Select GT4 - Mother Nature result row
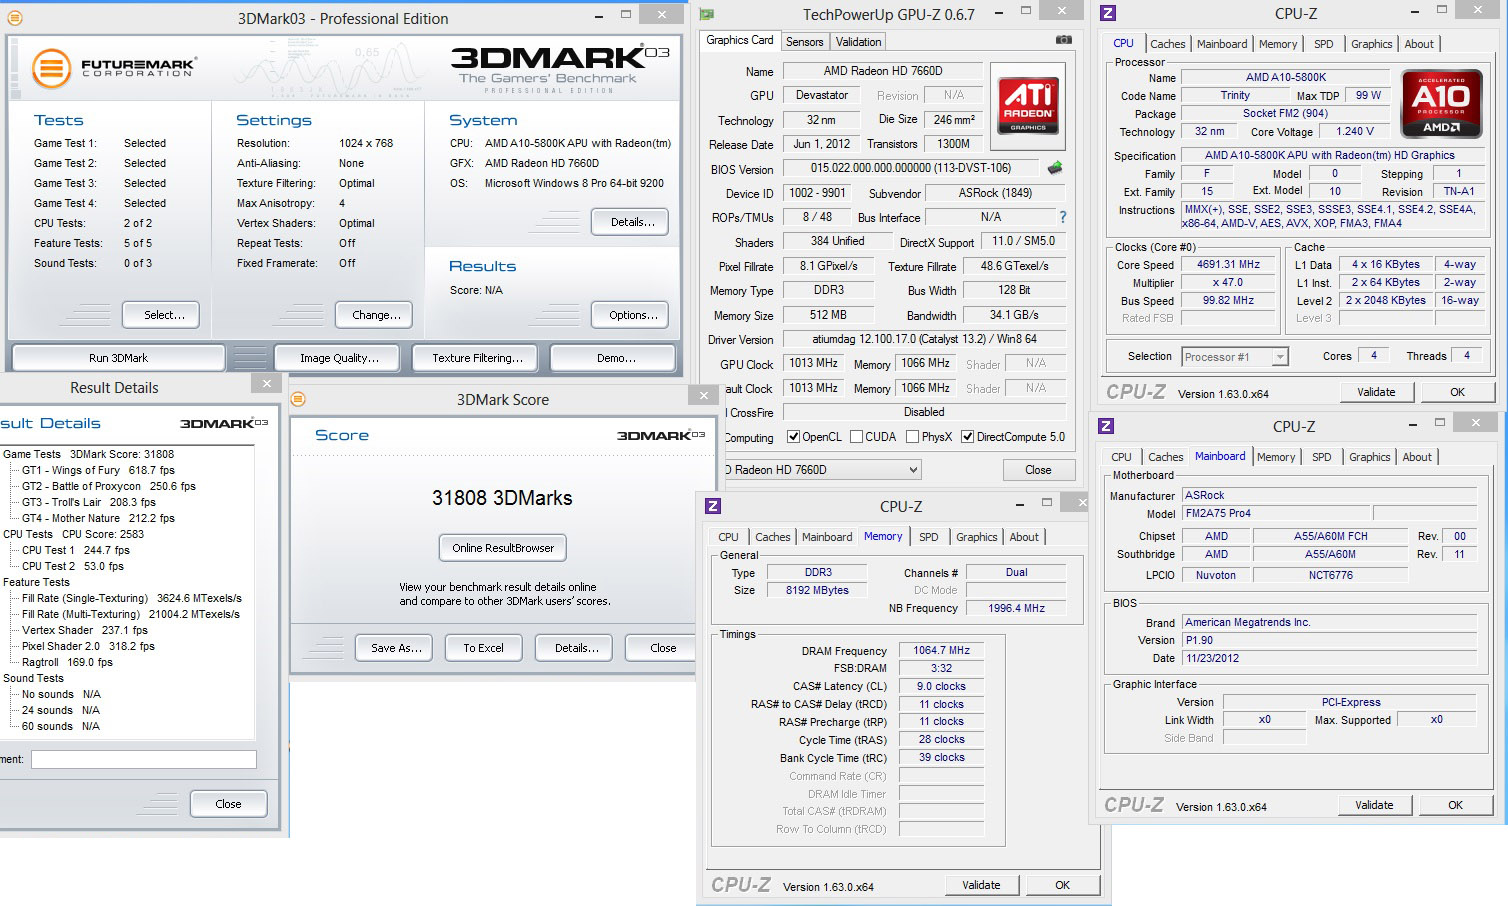The width and height of the screenshot is (1508, 906). click(98, 518)
